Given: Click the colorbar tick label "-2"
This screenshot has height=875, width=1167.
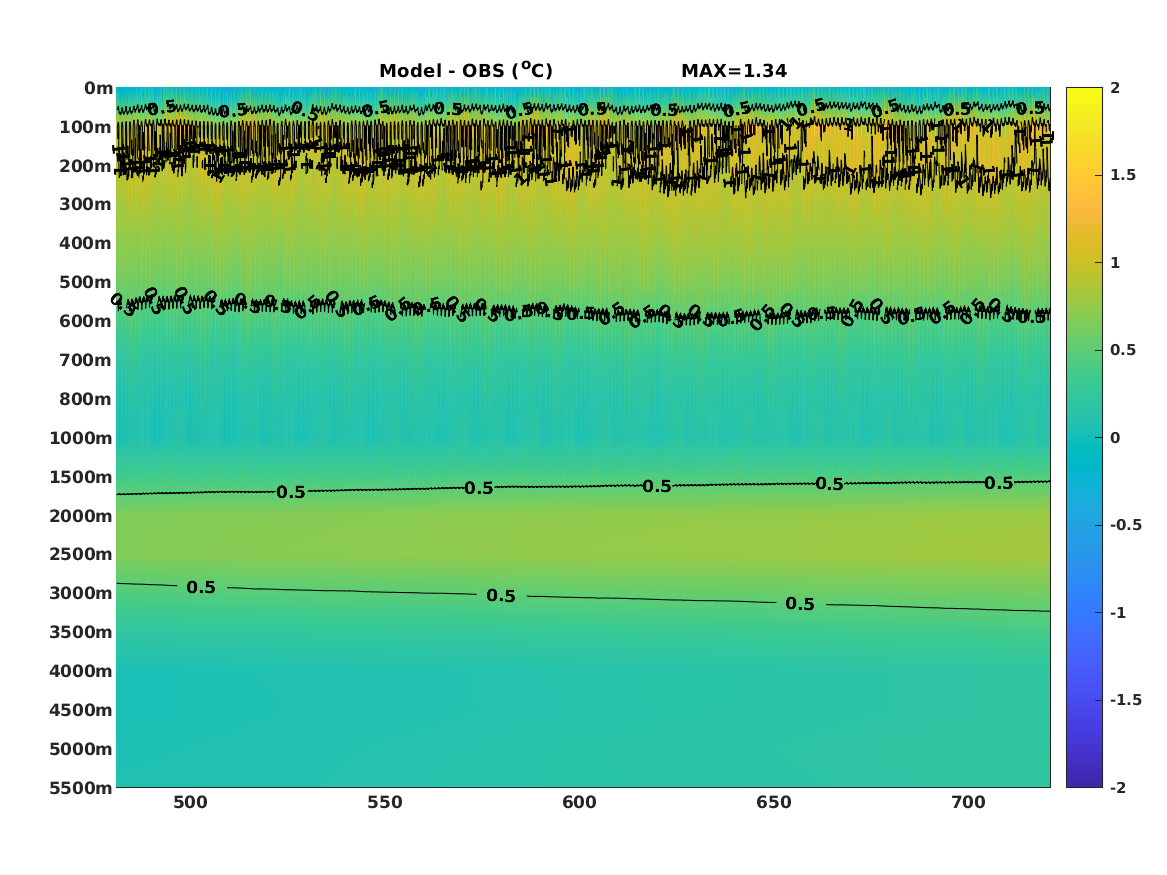Looking at the screenshot, I should pos(1118,787).
